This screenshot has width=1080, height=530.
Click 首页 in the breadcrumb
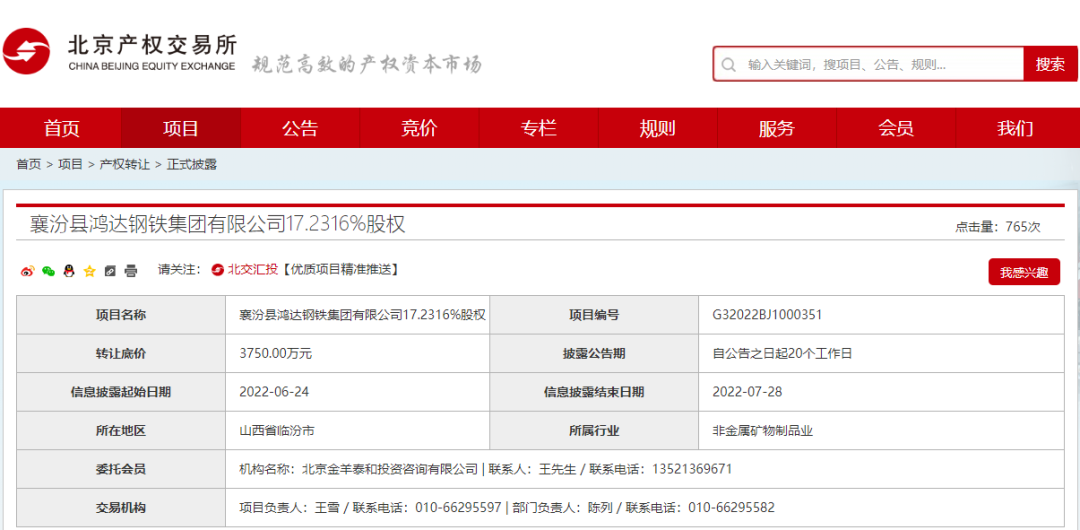[29, 164]
